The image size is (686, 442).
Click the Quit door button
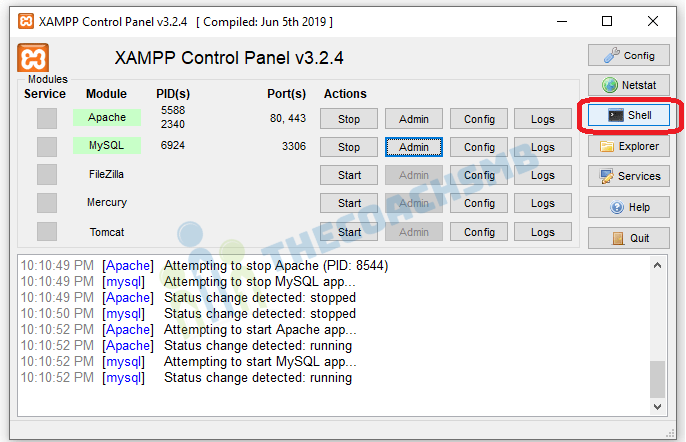click(629, 238)
